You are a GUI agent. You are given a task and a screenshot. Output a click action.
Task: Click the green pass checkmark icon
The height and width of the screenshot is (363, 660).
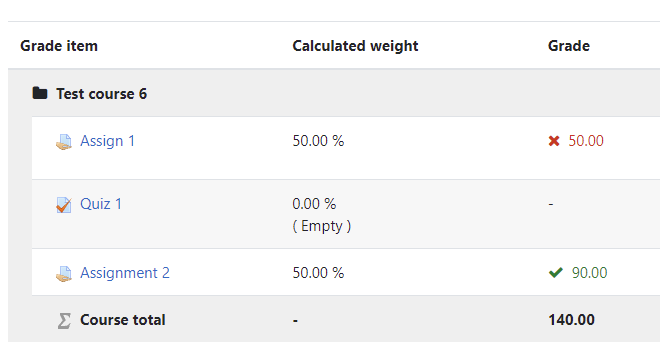[x=556, y=273]
